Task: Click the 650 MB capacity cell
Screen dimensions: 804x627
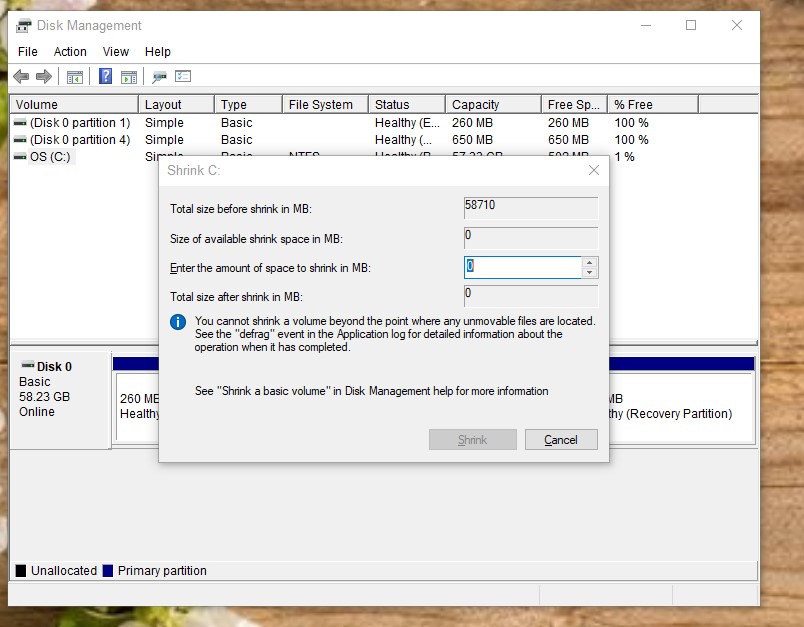Action: pos(472,139)
